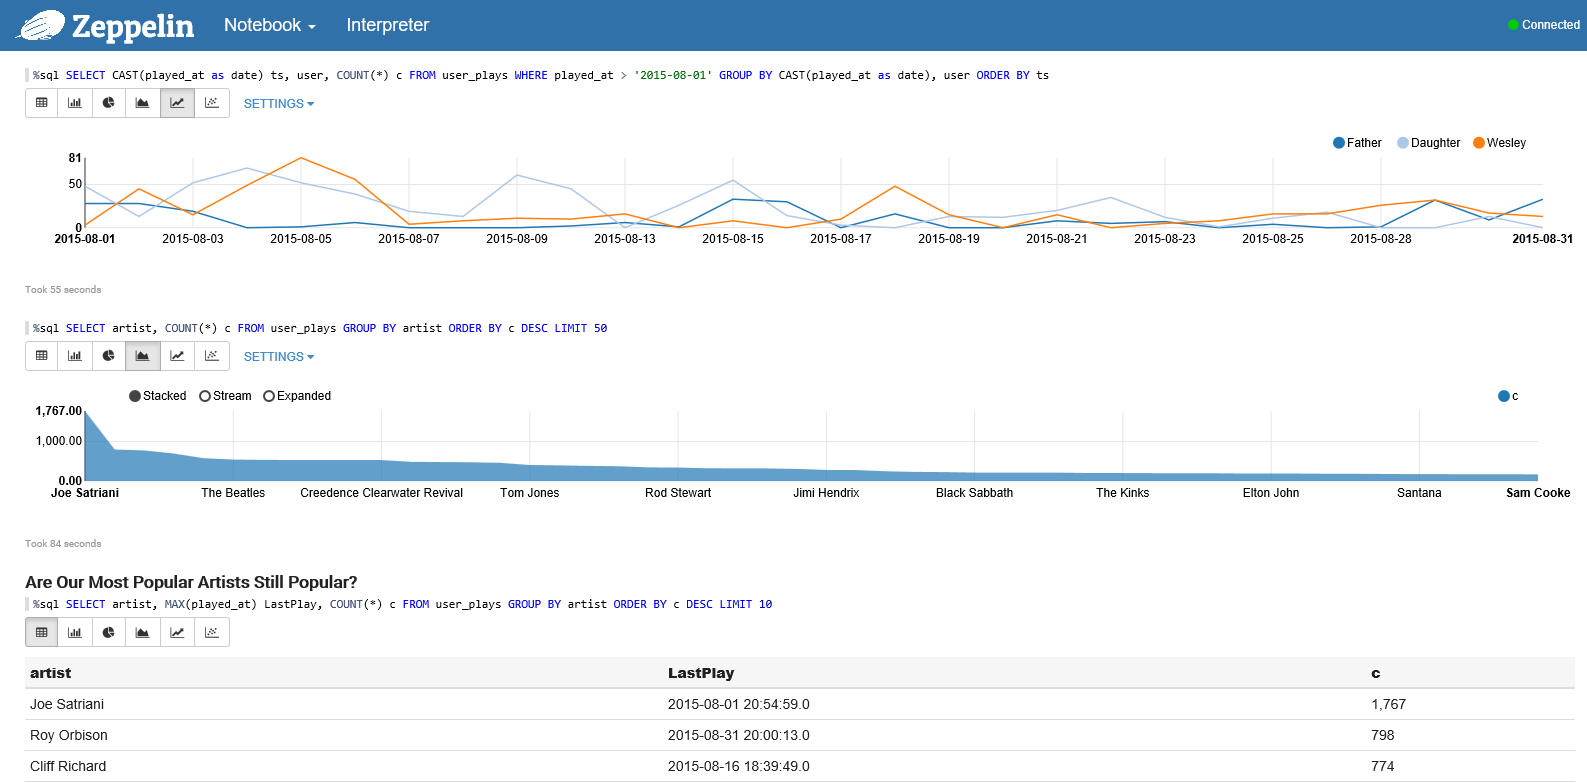The image size is (1587, 783).
Task: Select pie chart icon in first paragraph
Action: pyautogui.click(x=109, y=103)
